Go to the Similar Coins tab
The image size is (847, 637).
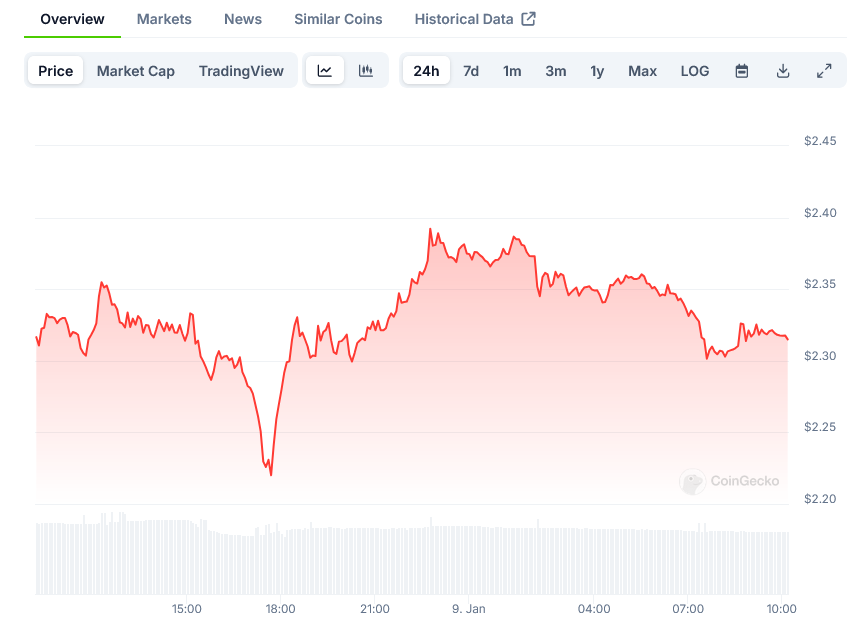(338, 19)
